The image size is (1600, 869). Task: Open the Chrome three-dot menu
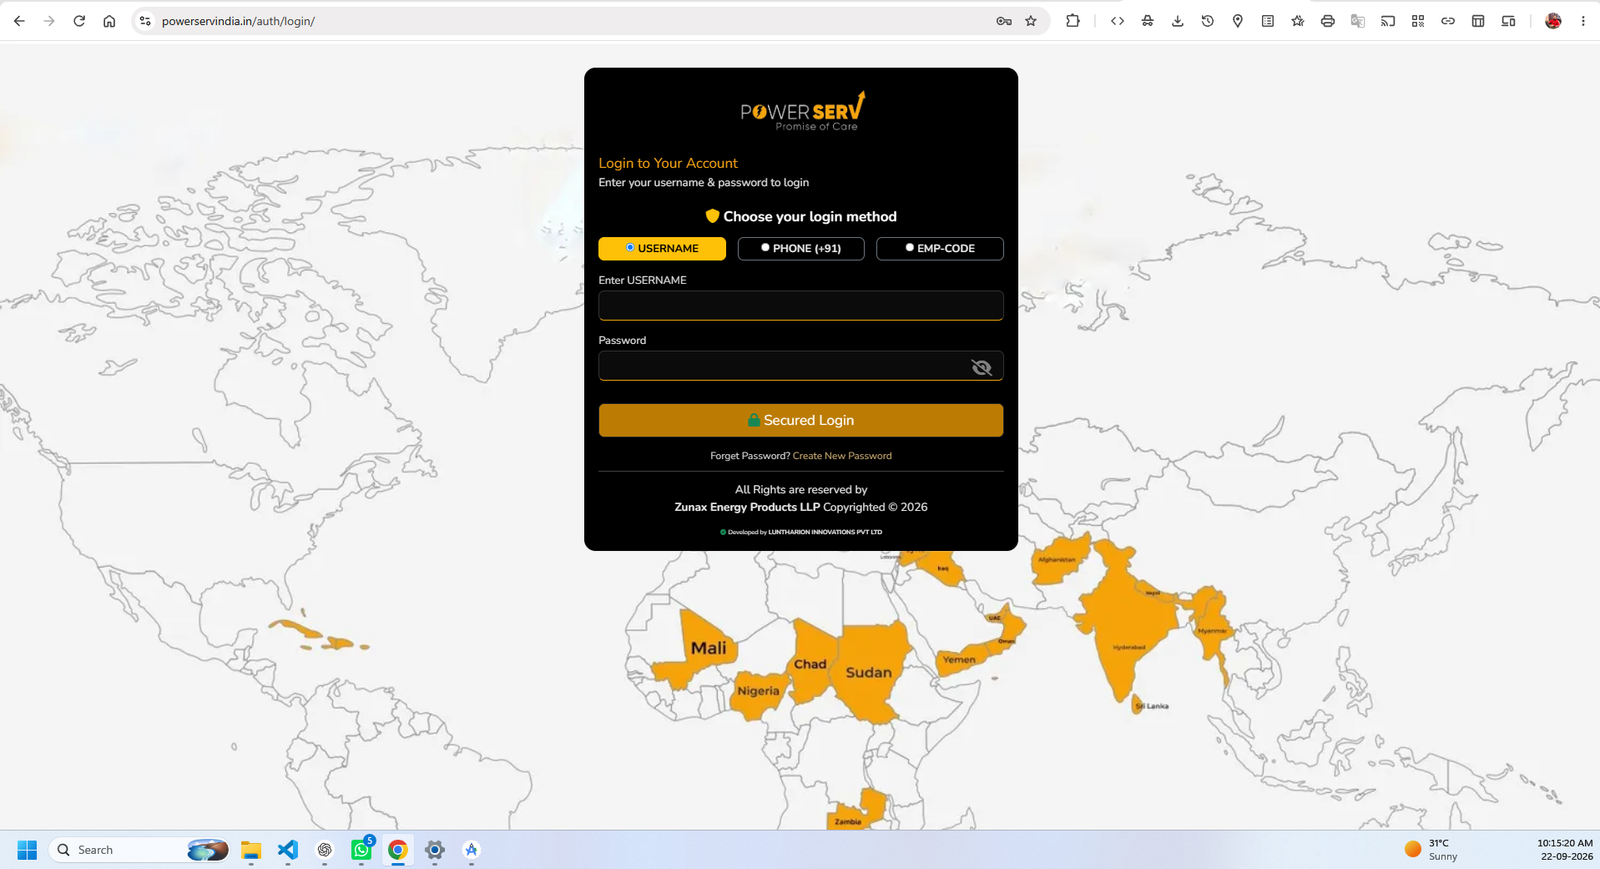click(x=1583, y=21)
